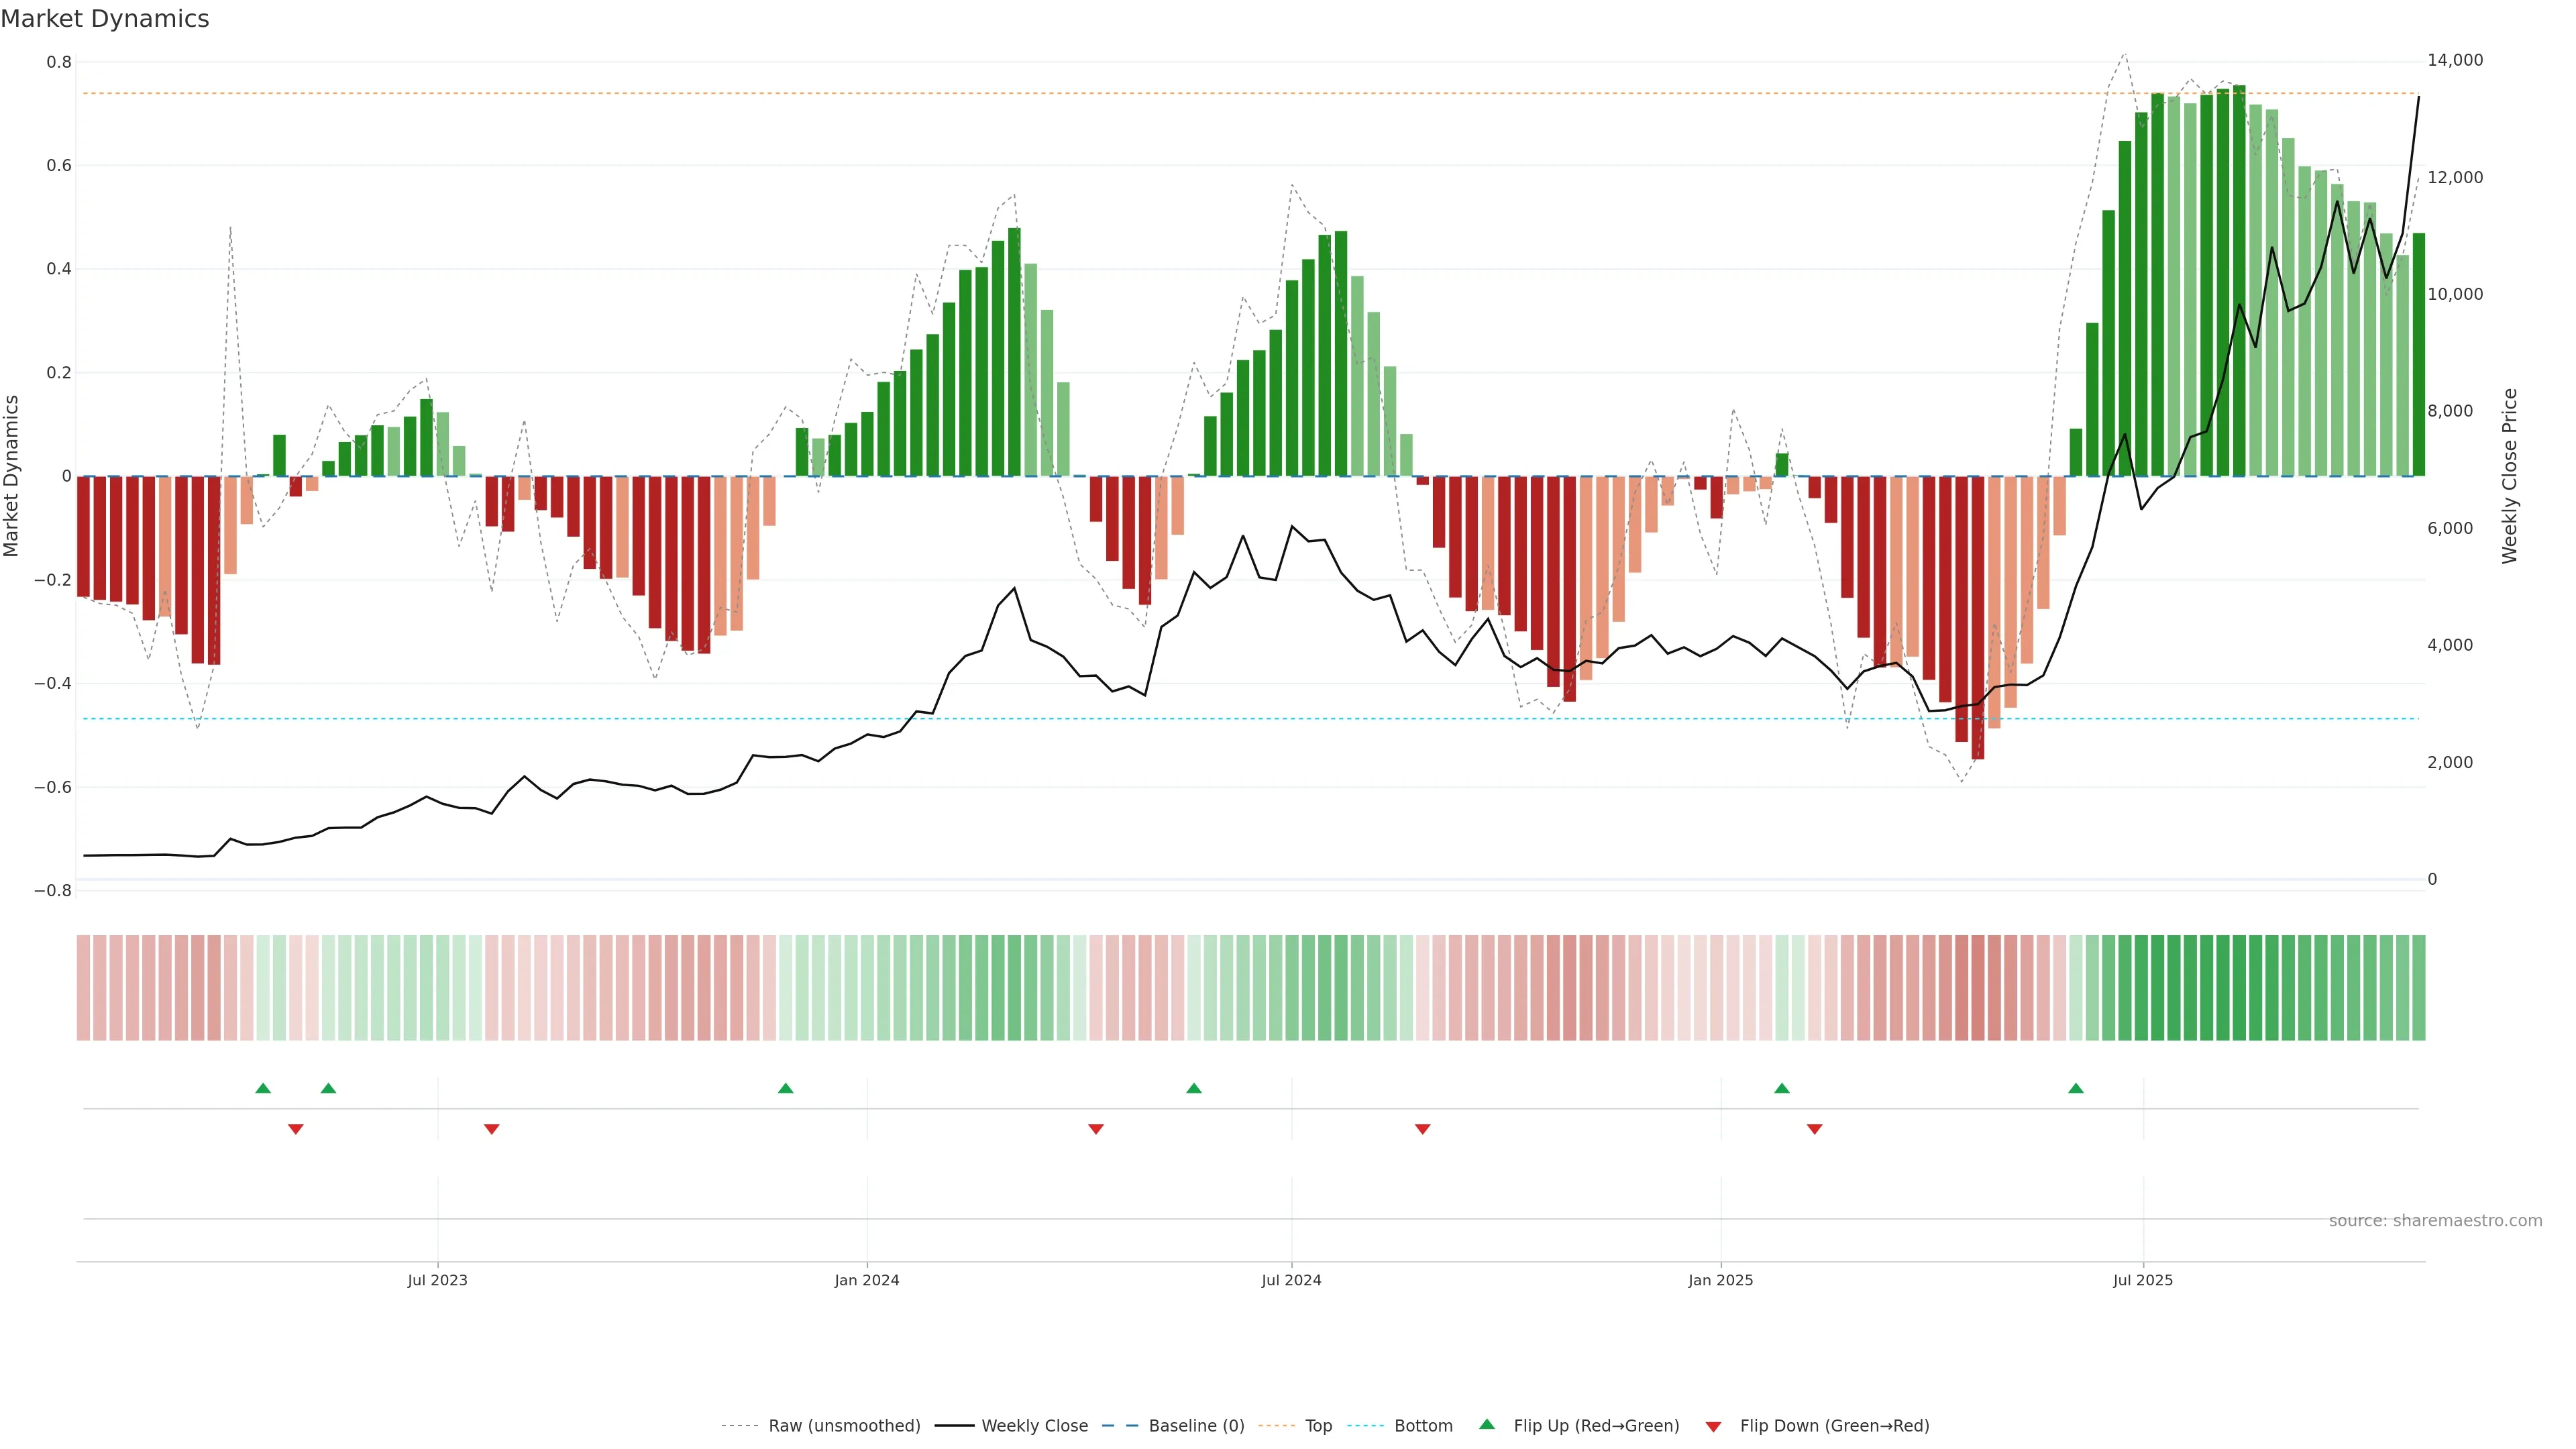The height and width of the screenshot is (1449, 2576).
Task: Toggle the Top threshold legend item
Action: pos(1318,1426)
